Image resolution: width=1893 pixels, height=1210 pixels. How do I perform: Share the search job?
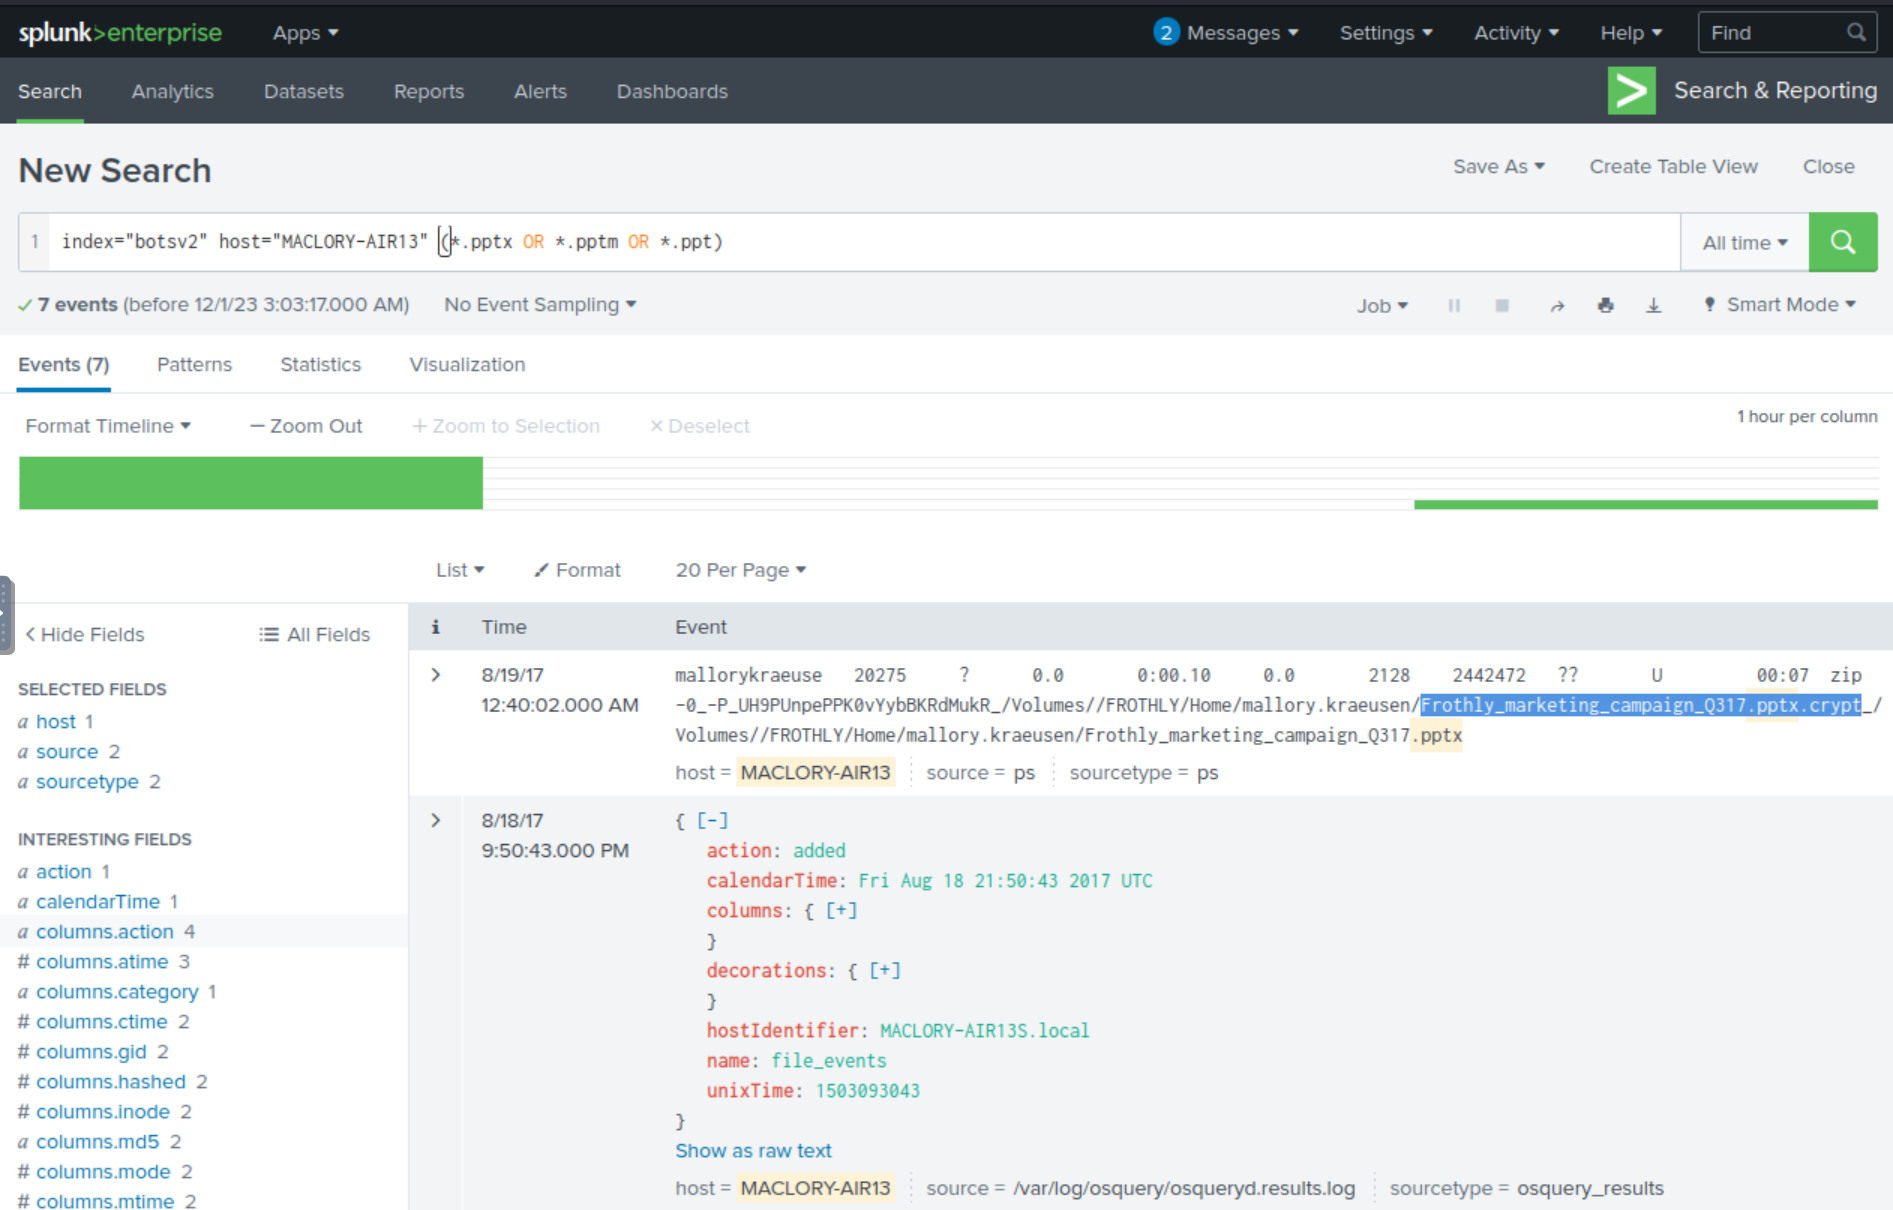pos(1557,305)
